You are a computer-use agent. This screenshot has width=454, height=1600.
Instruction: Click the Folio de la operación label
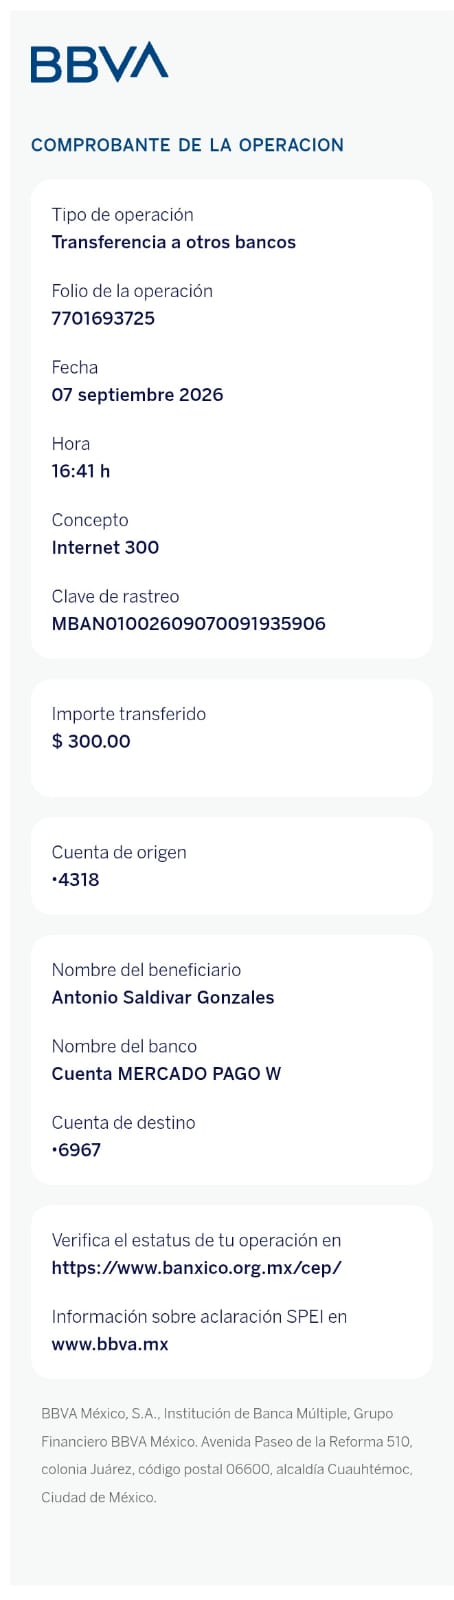pyautogui.click(x=132, y=291)
